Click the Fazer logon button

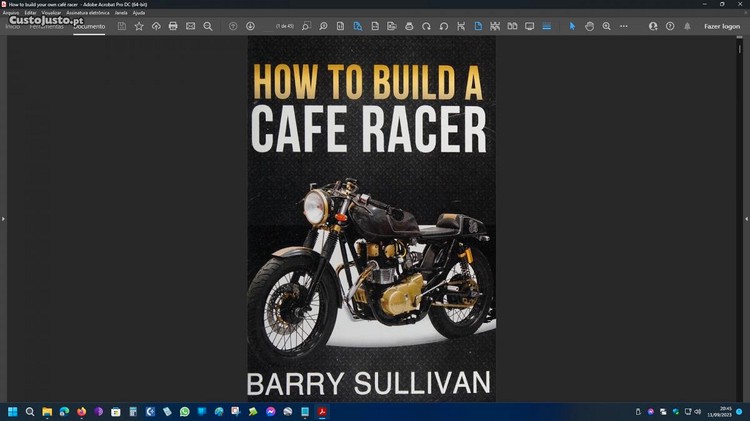coord(721,26)
